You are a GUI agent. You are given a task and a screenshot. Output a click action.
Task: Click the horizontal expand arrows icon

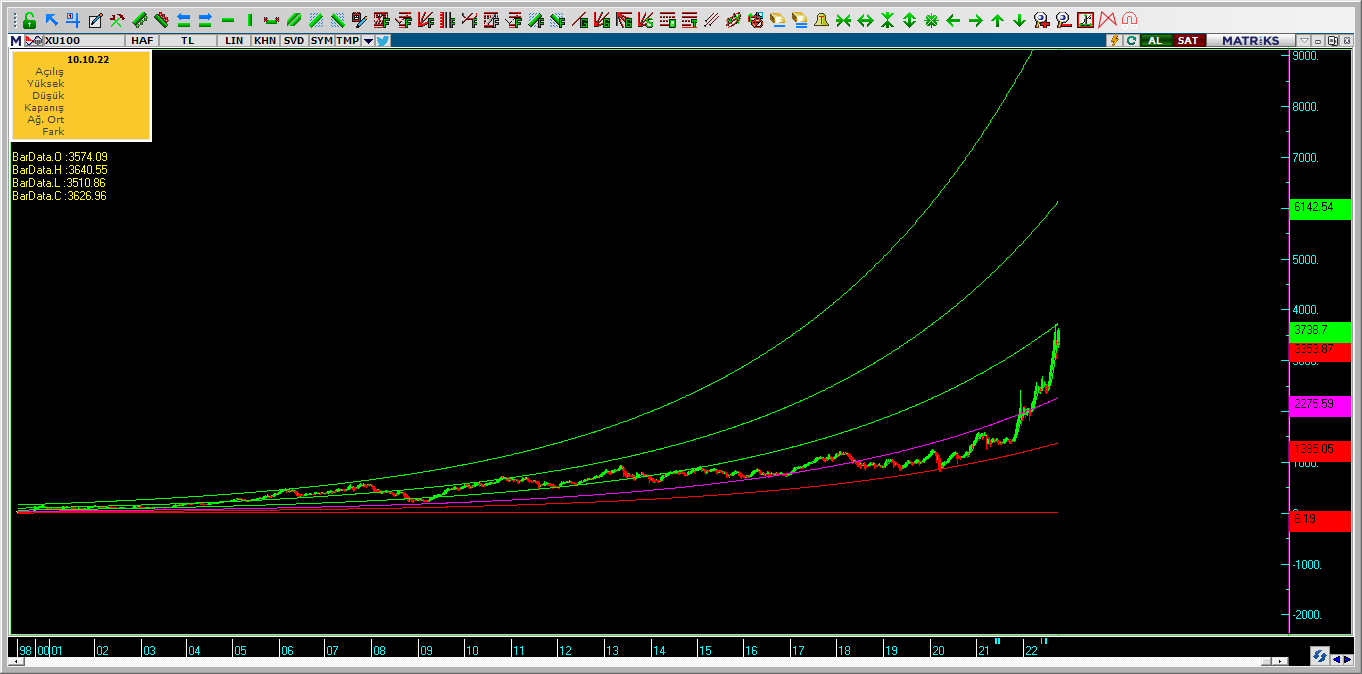tap(865, 20)
